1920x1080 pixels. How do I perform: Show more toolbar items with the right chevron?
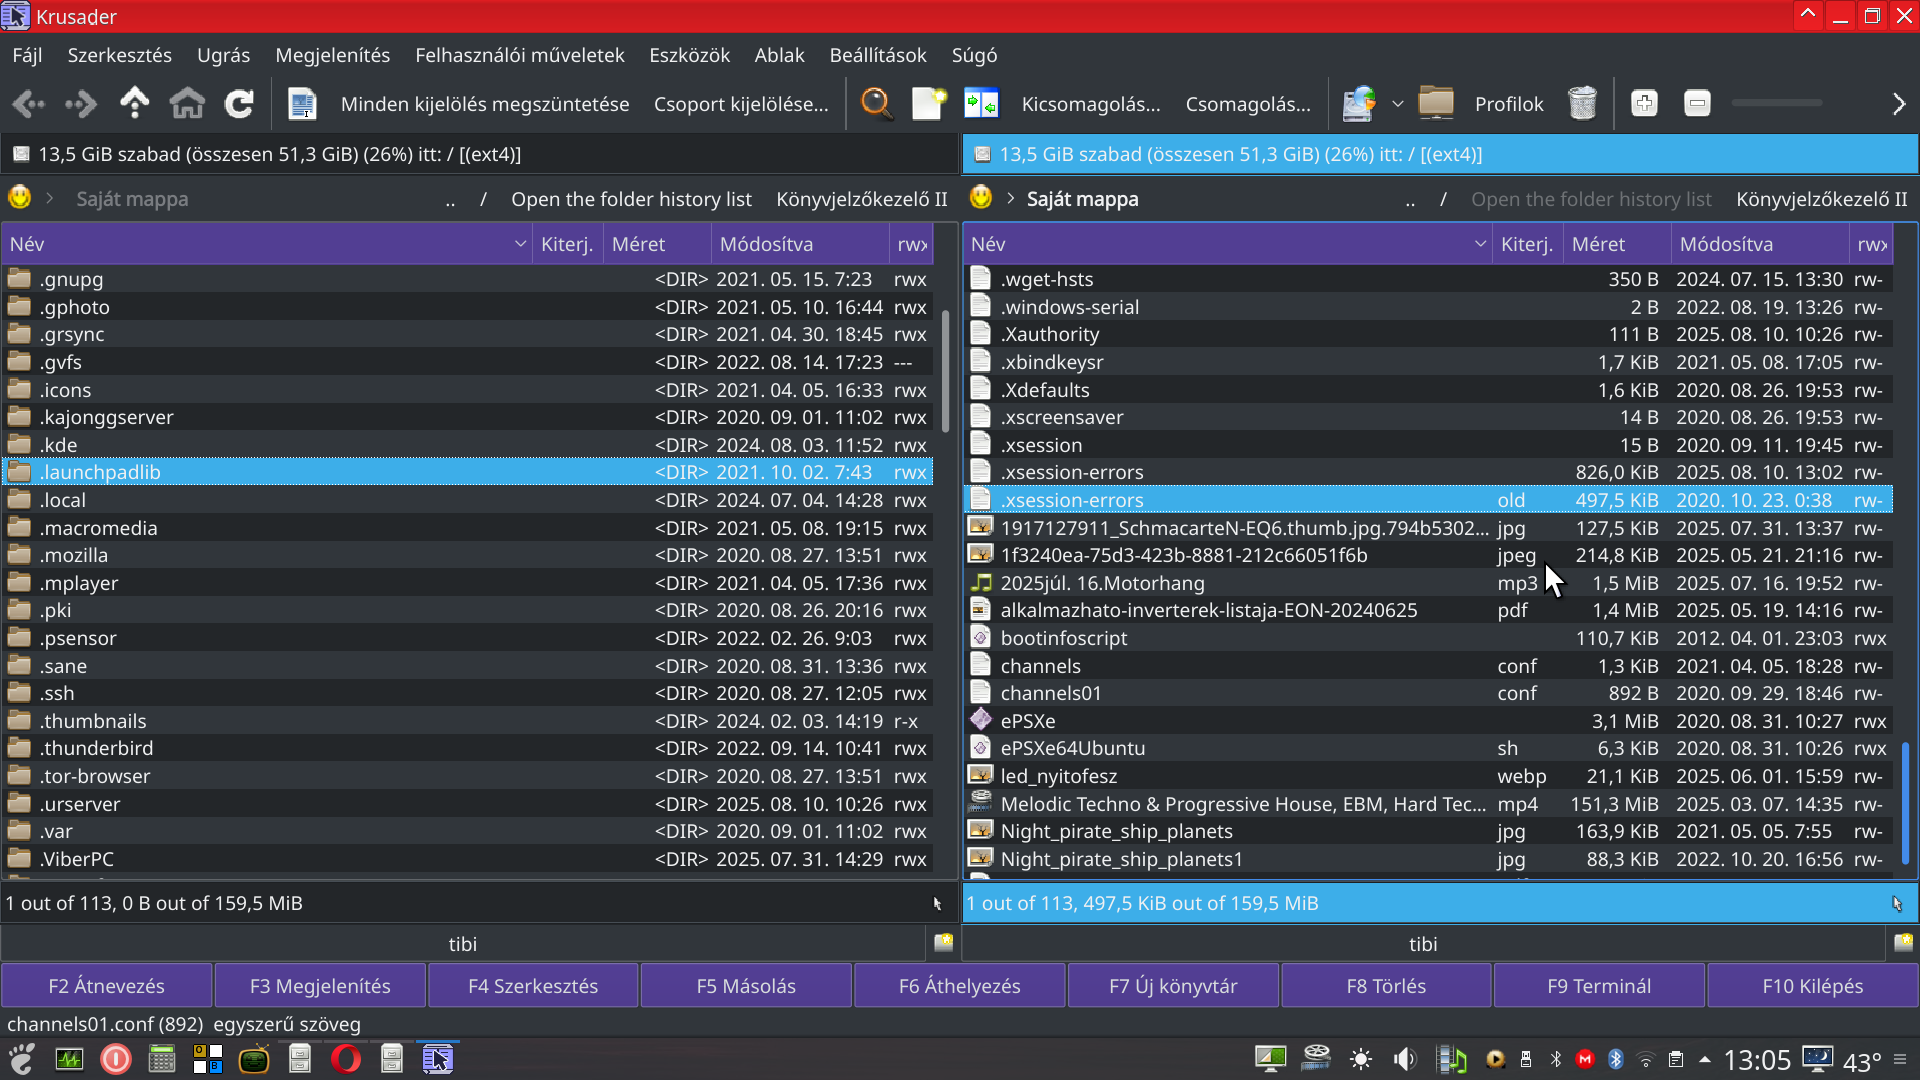(1899, 104)
